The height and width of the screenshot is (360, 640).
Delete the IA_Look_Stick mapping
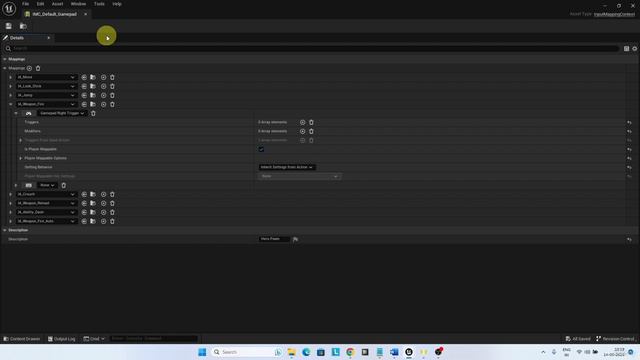(x=112, y=86)
